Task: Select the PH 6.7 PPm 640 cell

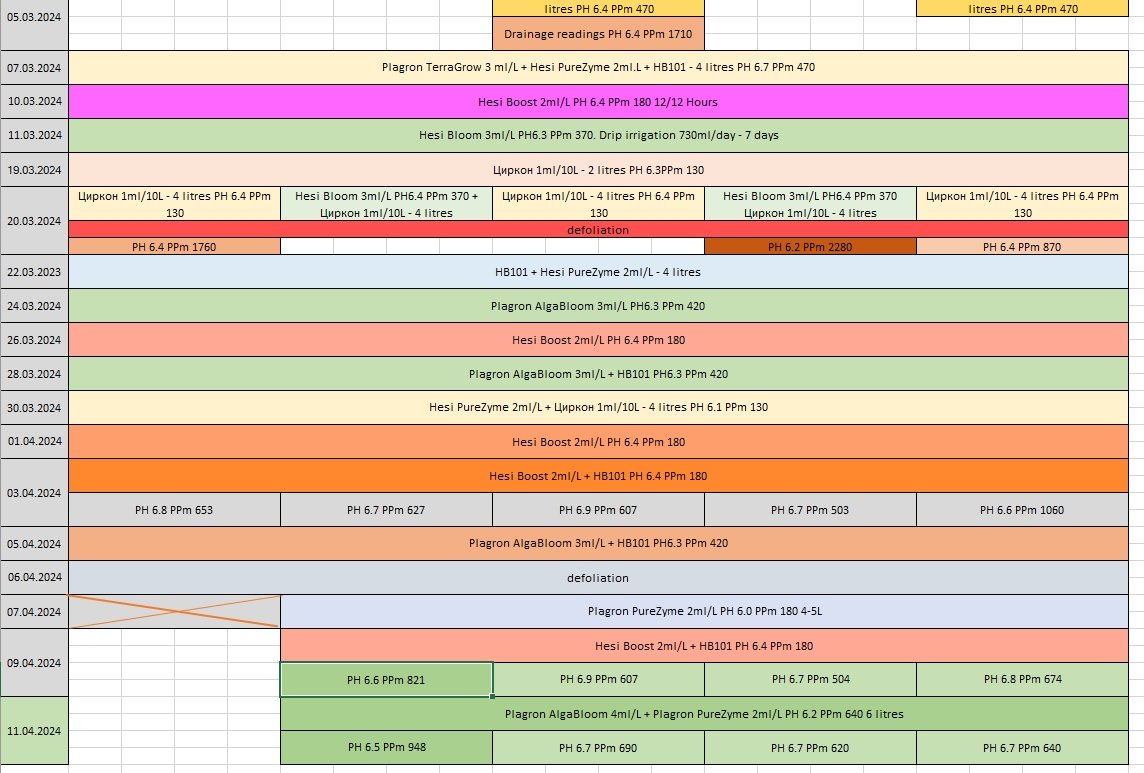Action: [1022, 747]
